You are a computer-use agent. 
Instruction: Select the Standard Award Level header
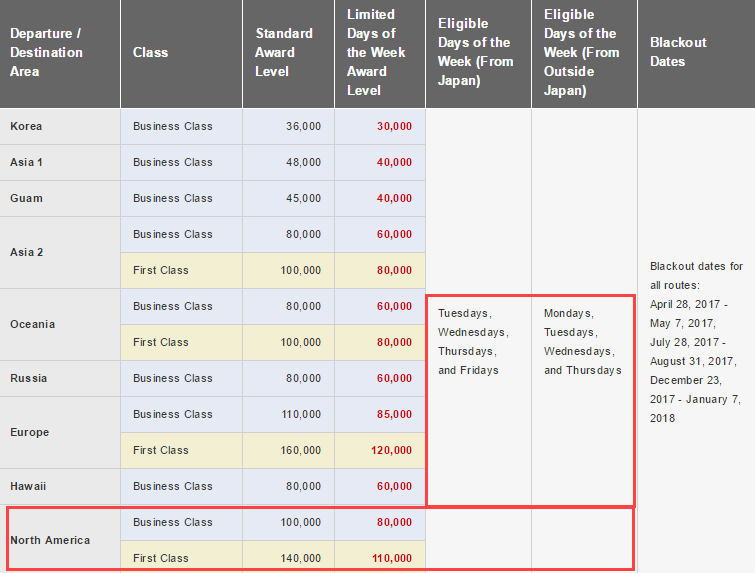(288, 52)
